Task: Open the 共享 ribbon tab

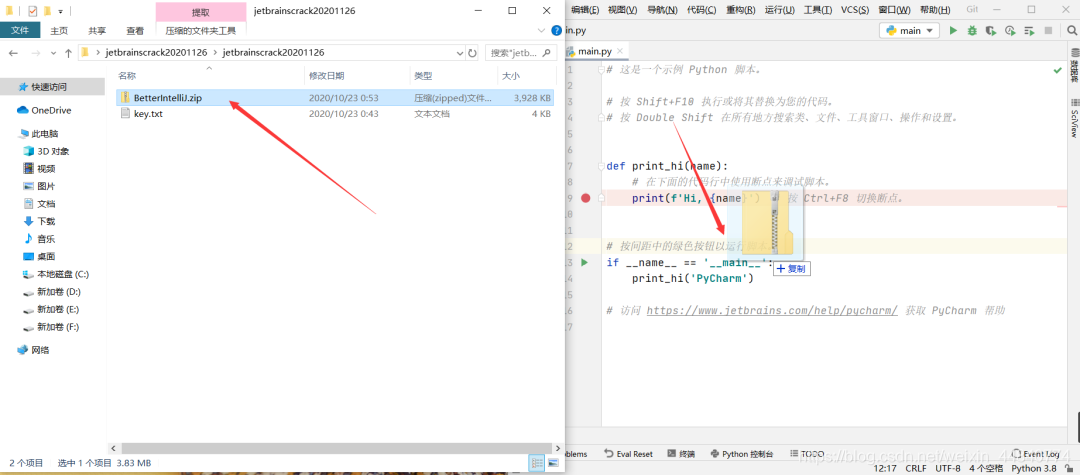Action: pyautogui.click(x=97, y=31)
